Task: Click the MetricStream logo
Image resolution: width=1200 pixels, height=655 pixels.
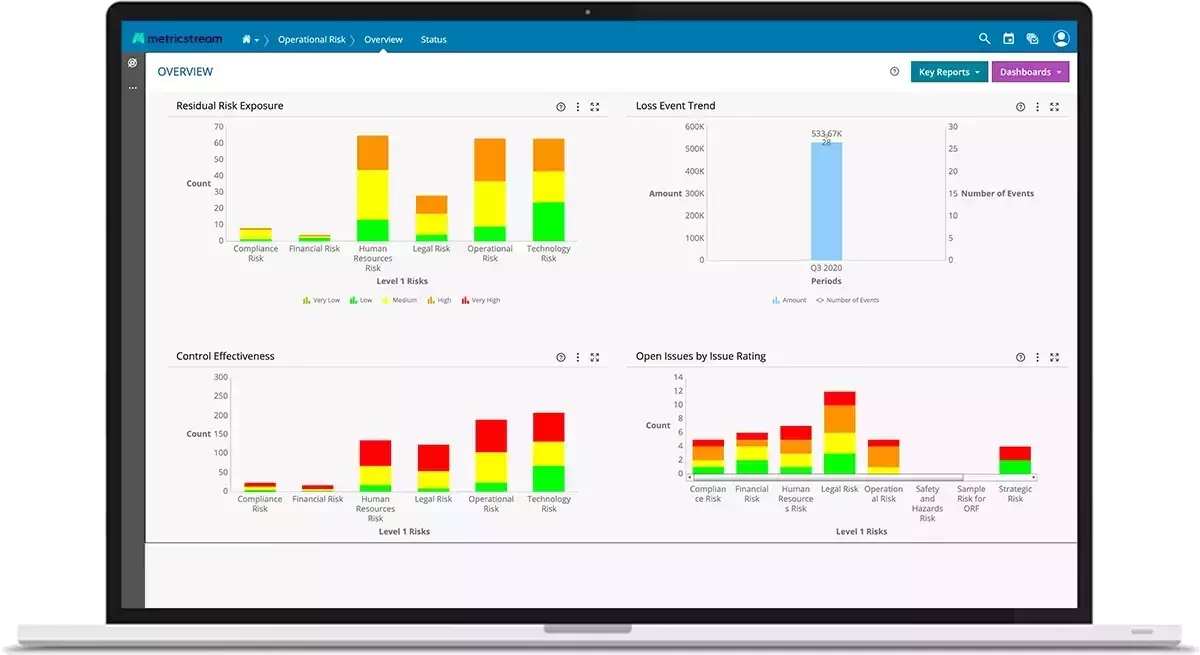Action: pos(177,39)
